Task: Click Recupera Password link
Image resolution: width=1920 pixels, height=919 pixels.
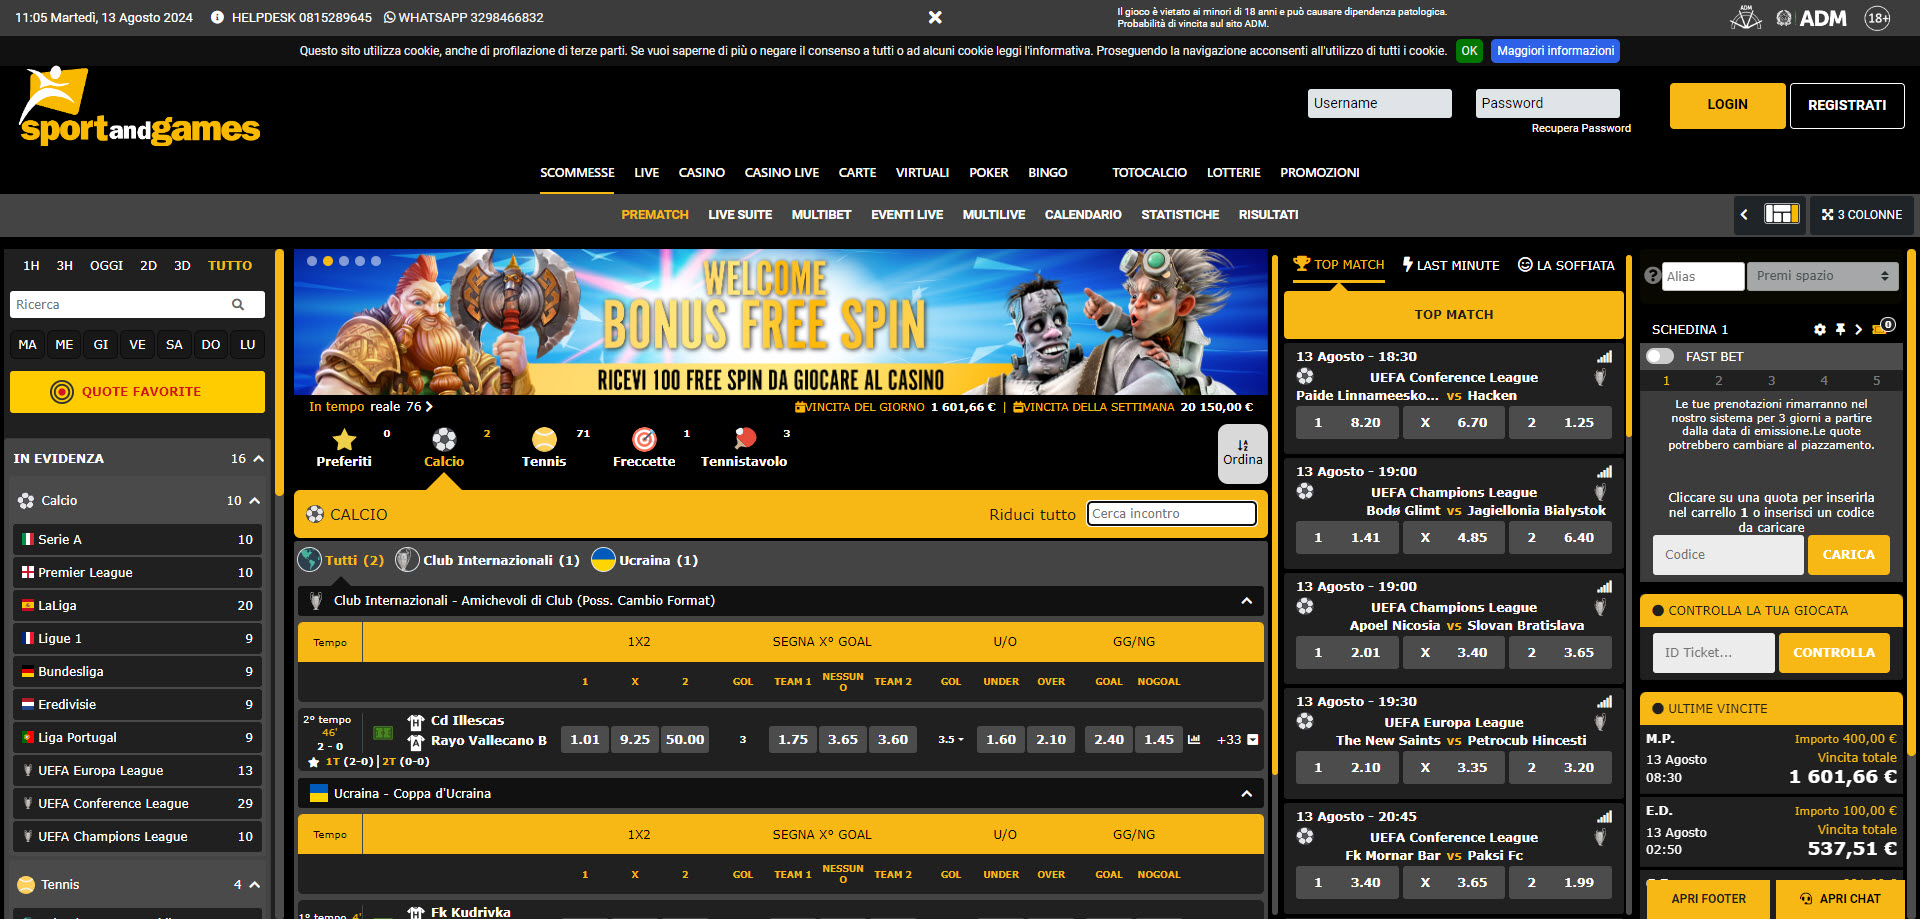Action: [x=1581, y=128]
